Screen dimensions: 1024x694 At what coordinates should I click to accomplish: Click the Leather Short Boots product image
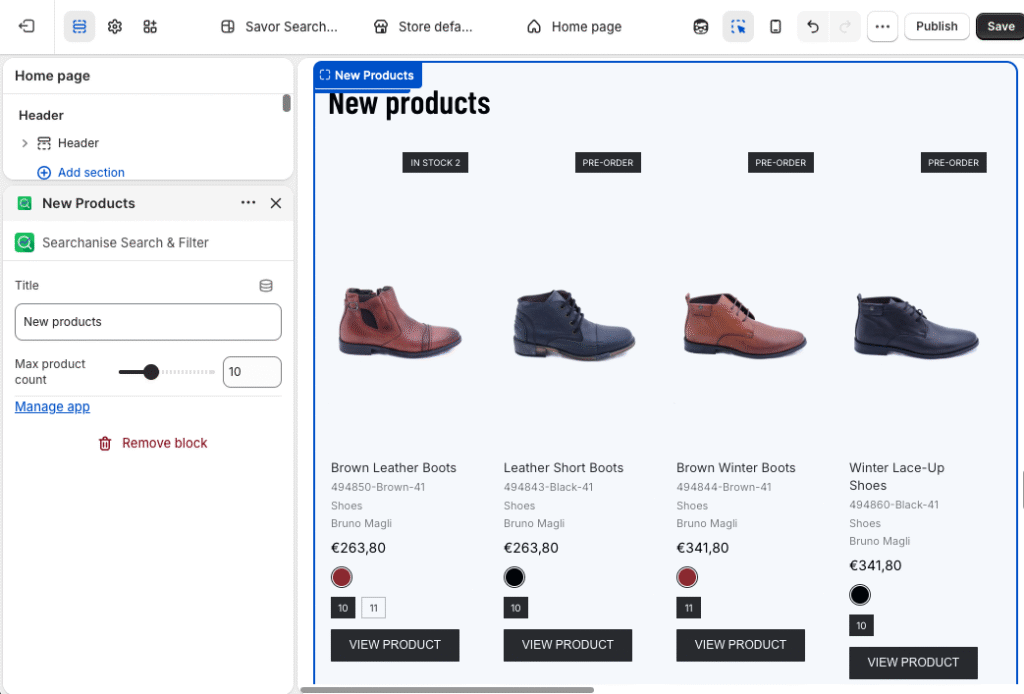[x=573, y=324]
